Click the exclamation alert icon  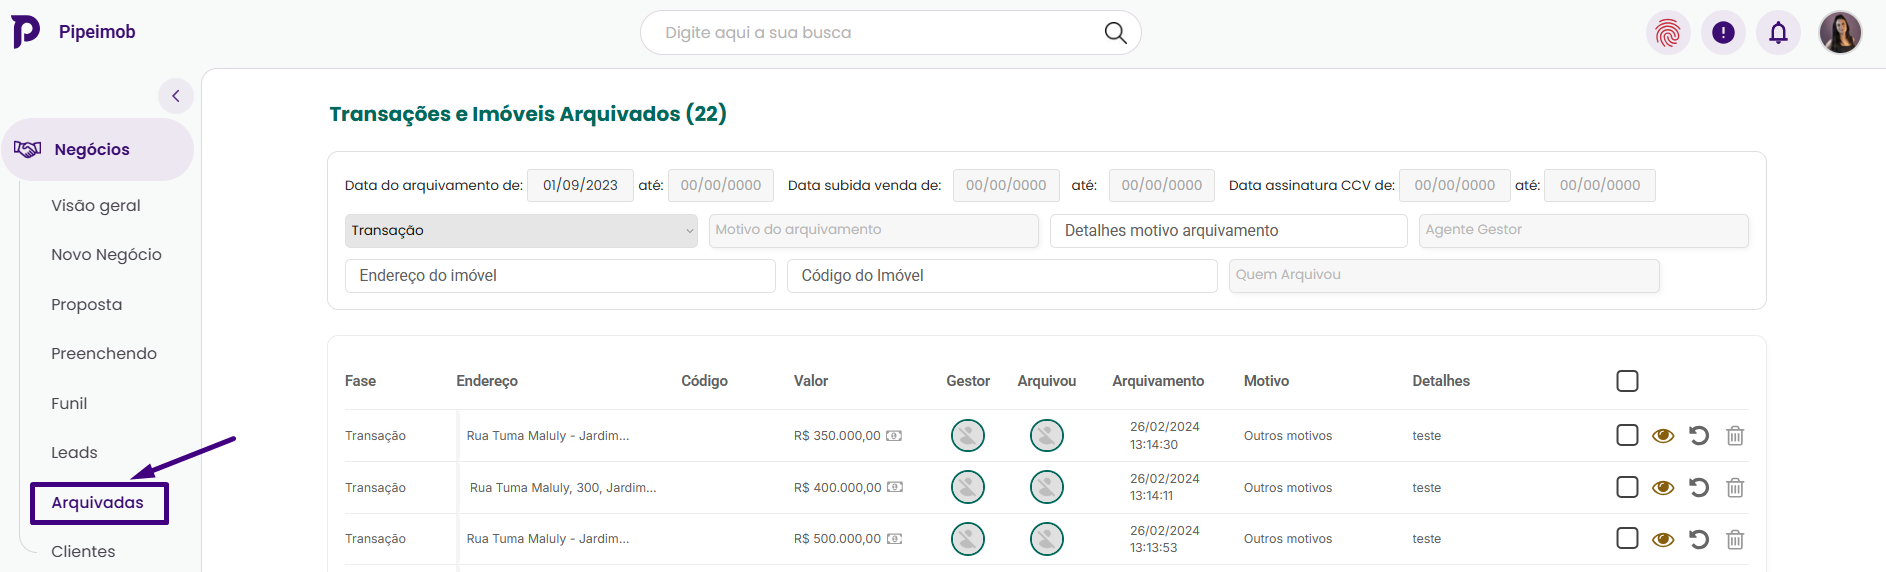(x=1723, y=33)
